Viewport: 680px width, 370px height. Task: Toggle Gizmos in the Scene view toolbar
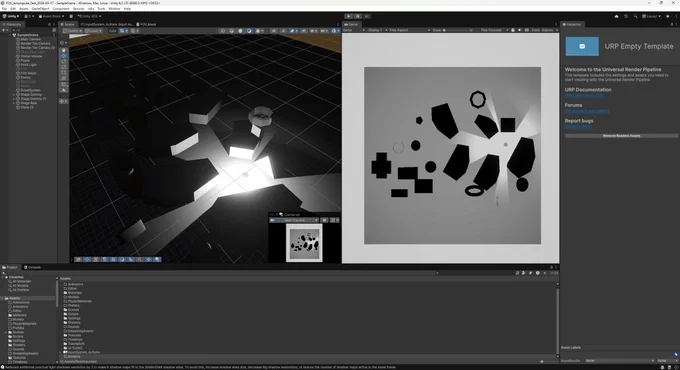pos(333,31)
